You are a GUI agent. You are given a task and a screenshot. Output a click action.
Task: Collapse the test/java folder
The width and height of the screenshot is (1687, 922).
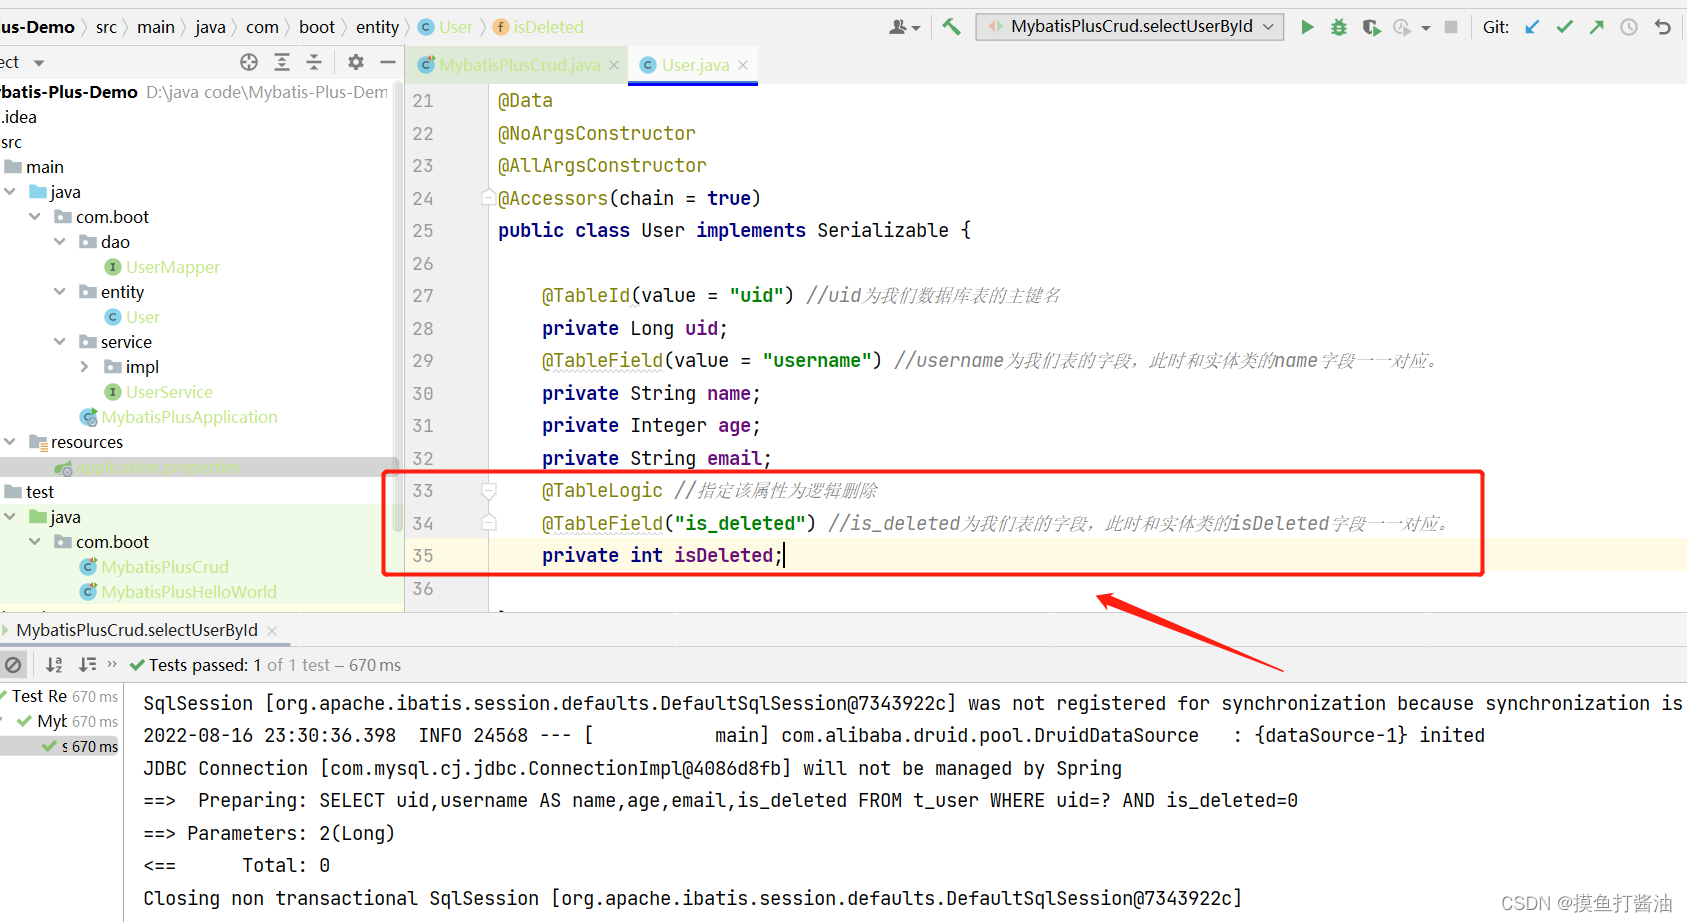click(x=10, y=517)
